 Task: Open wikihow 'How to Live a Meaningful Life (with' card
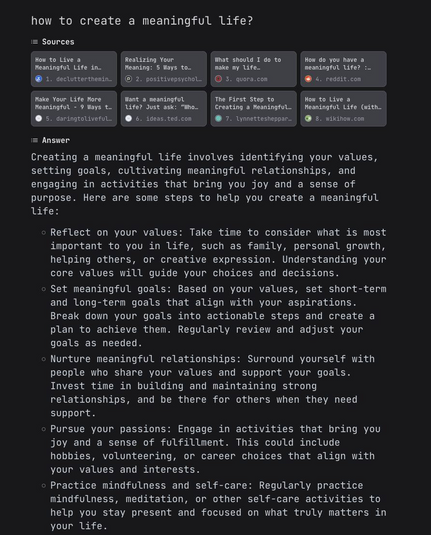coord(344,109)
